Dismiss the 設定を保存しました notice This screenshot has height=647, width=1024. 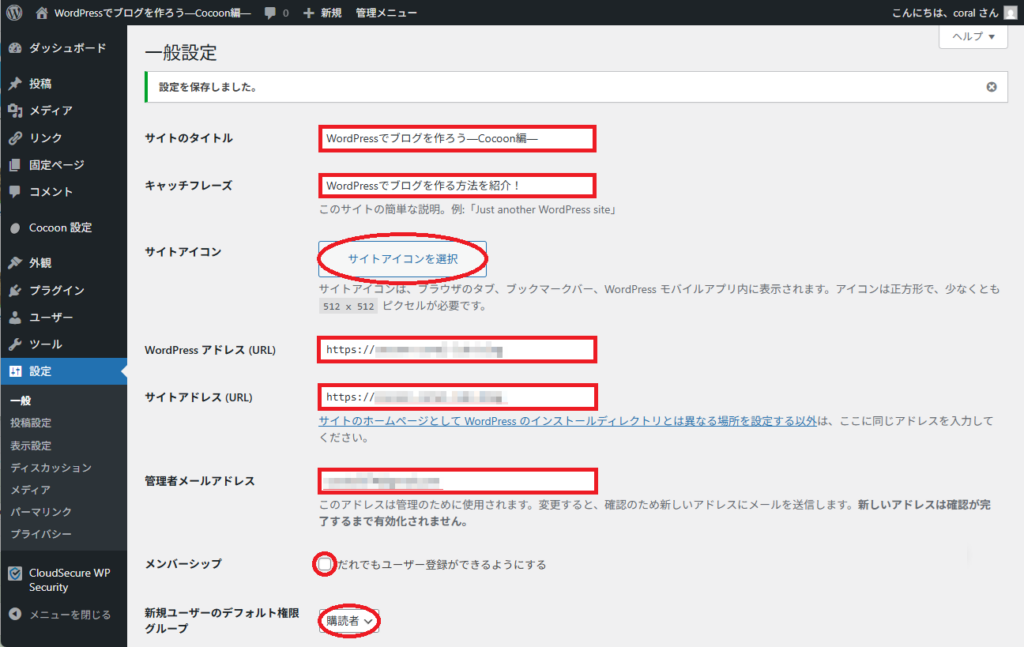[992, 87]
